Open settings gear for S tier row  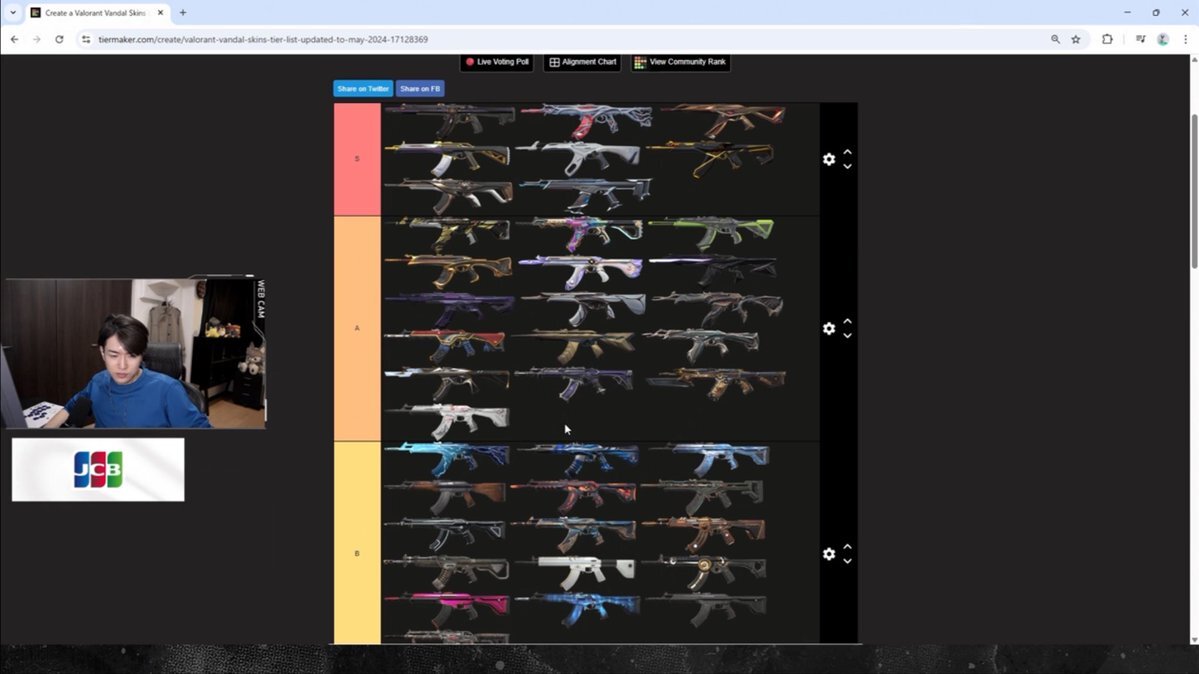pyautogui.click(x=829, y=159)
